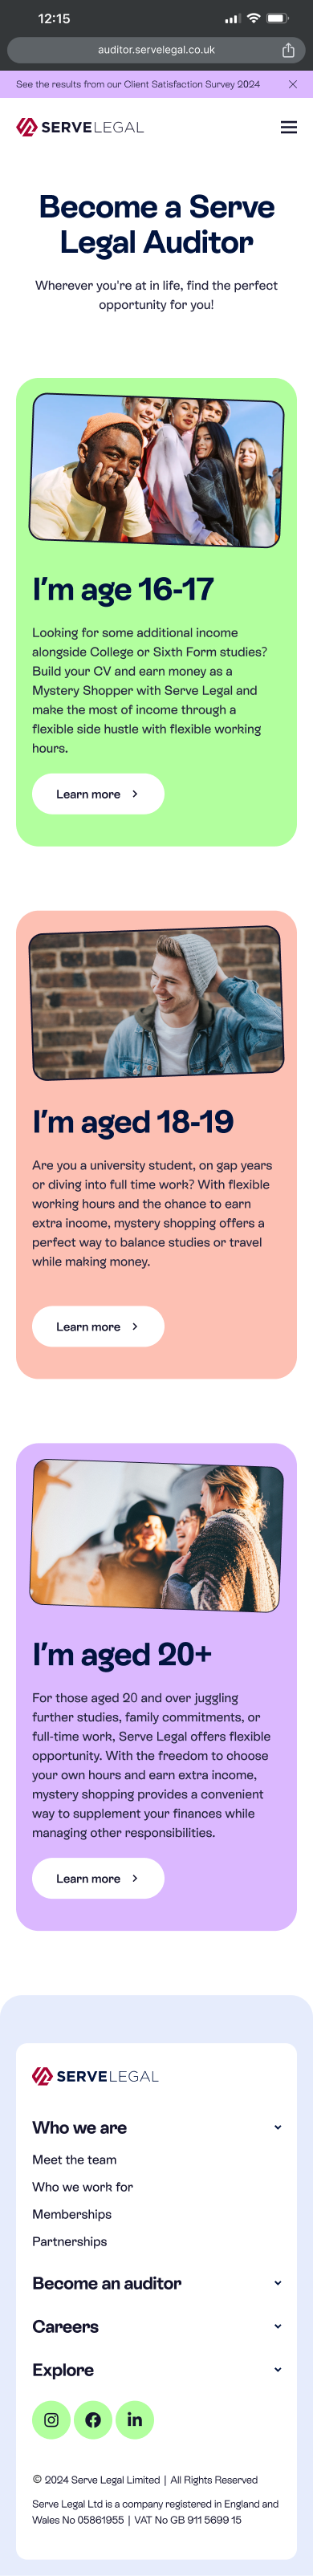
Task: Click the Serve Legal header logo
Action: pos(80,127)
